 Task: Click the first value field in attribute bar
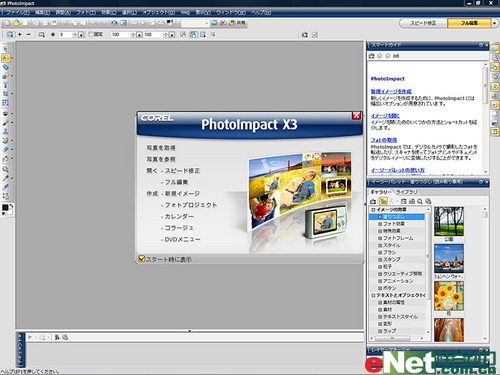[x=66, y=35]
